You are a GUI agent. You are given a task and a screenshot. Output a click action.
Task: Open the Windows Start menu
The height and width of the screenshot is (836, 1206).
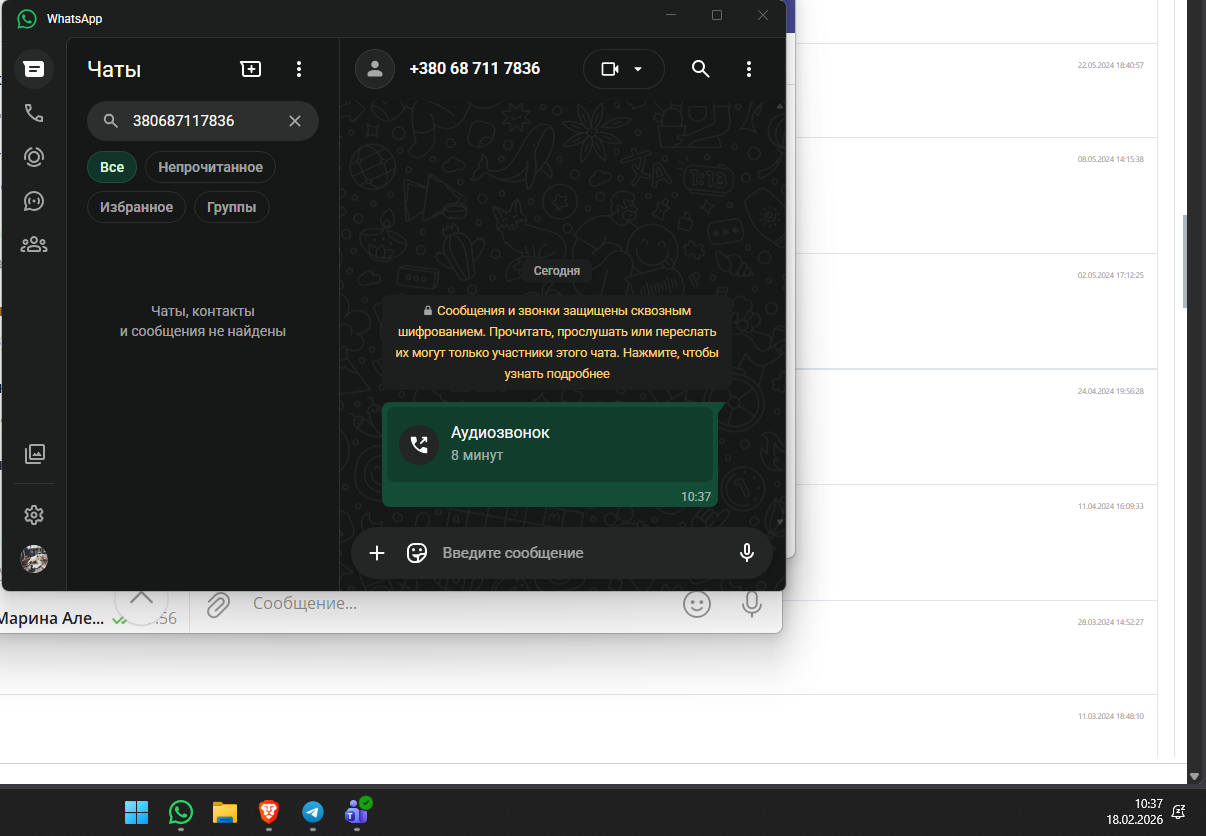(136, 812)
